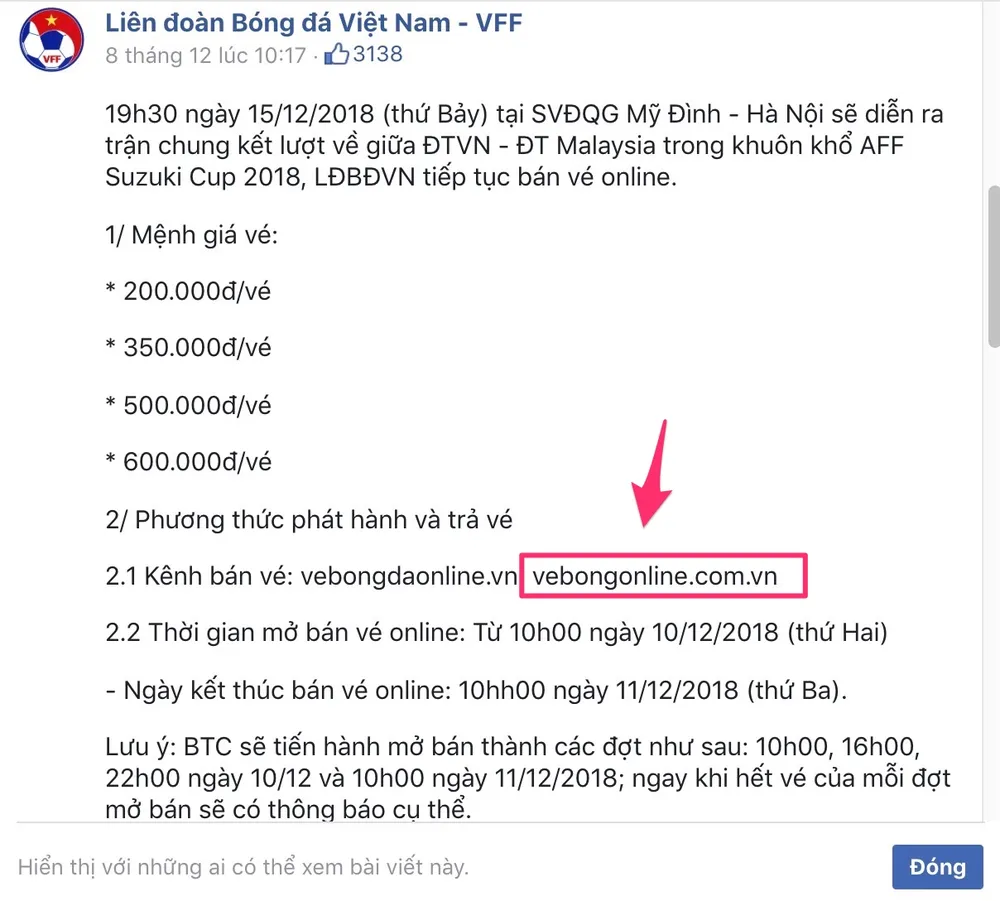This screenshot has width=1000, height=901.
Task: Click the vertical scrollbar thumb
Action: point(994,266)
